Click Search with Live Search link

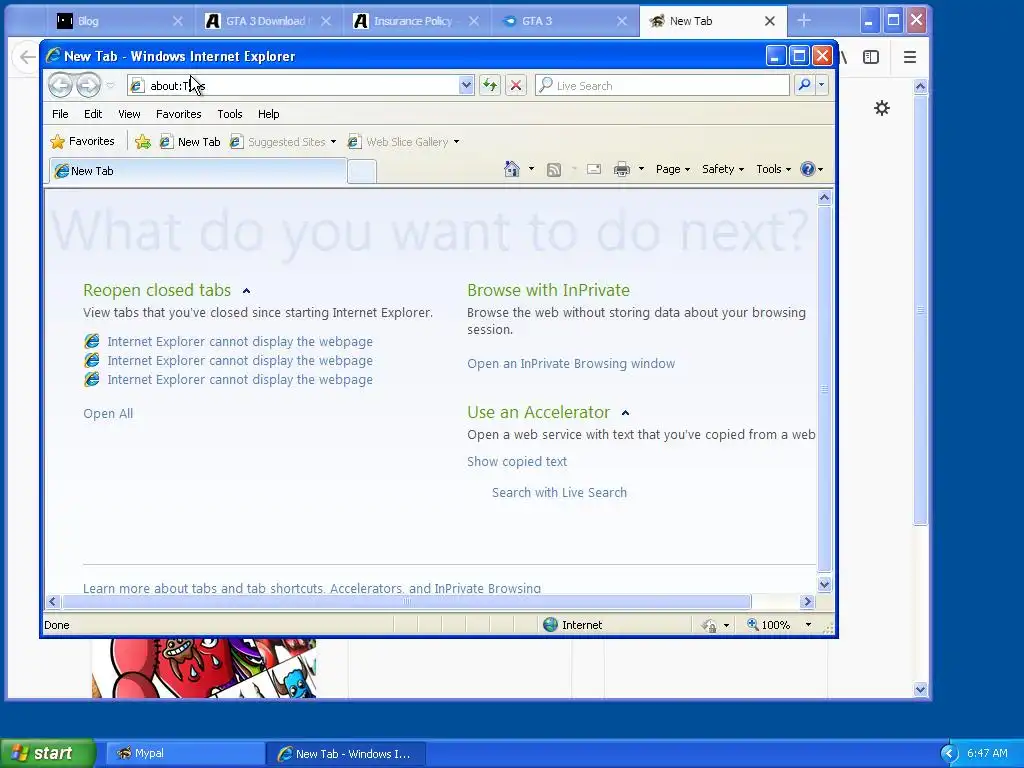(x=559, y=492)
